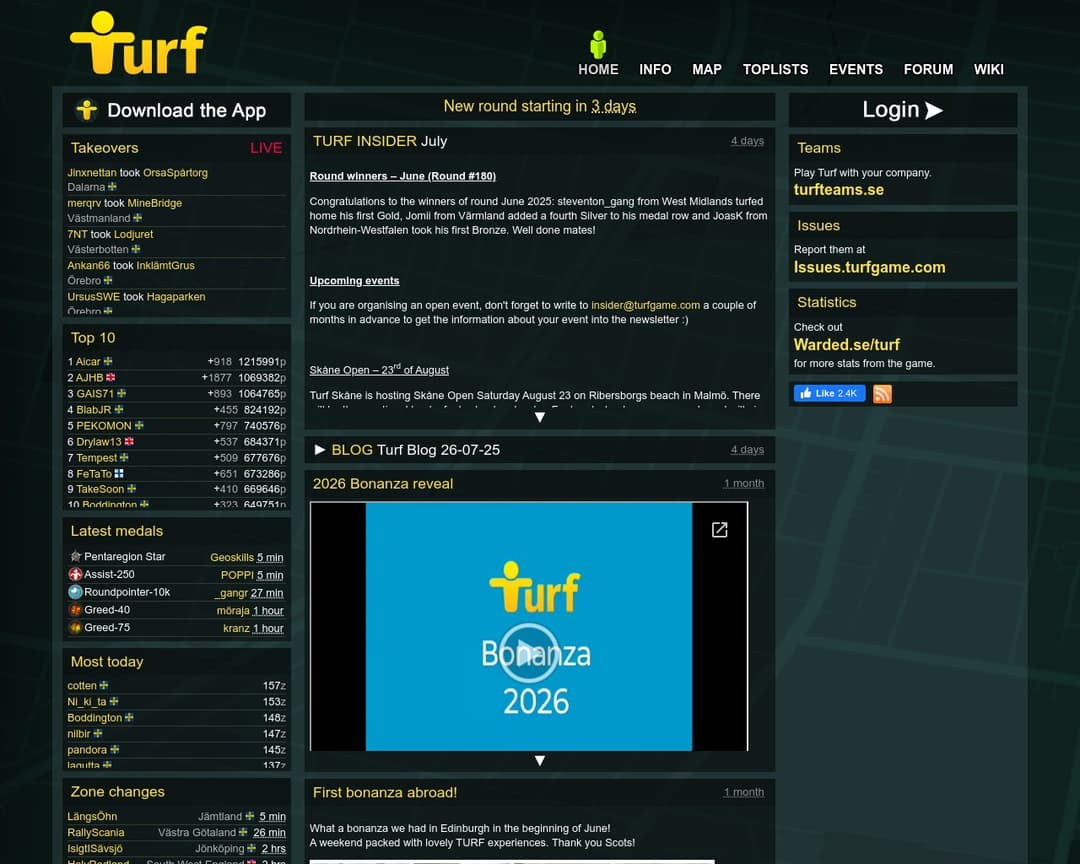Open the Bonanza video in a new tab

719,530
